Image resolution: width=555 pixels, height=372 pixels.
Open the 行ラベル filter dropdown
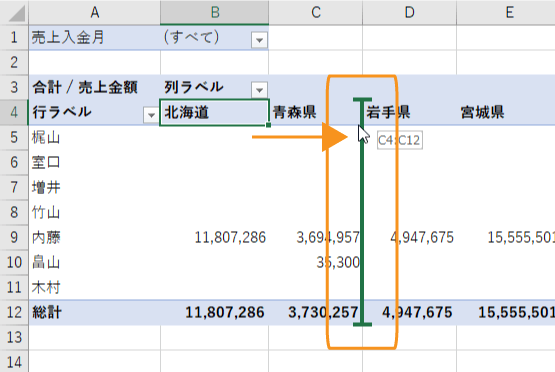click(151, 115)
